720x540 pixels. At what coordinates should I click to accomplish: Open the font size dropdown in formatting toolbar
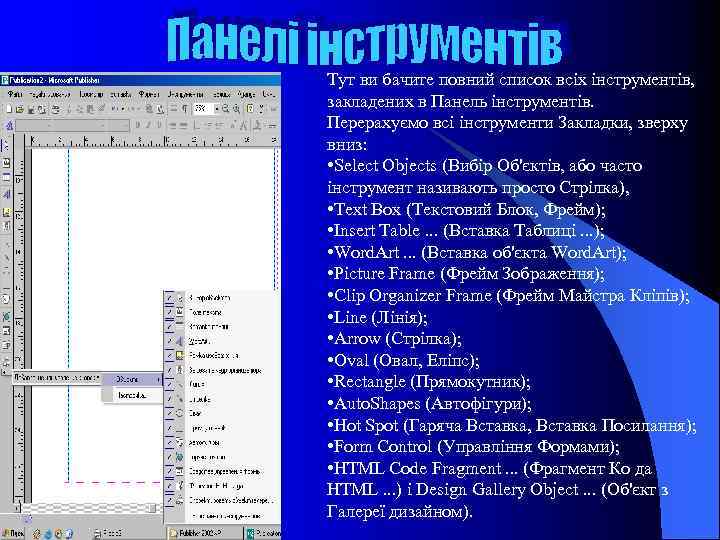coord(126,125)
